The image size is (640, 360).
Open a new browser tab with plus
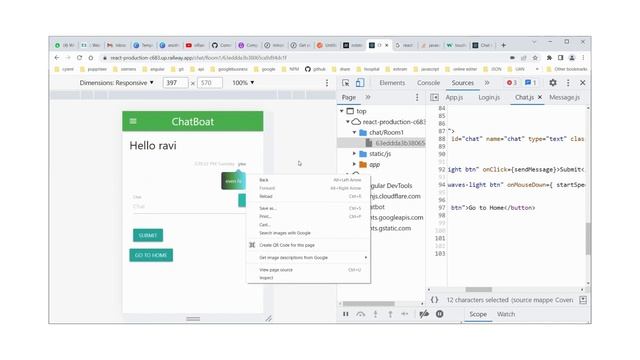503,45
